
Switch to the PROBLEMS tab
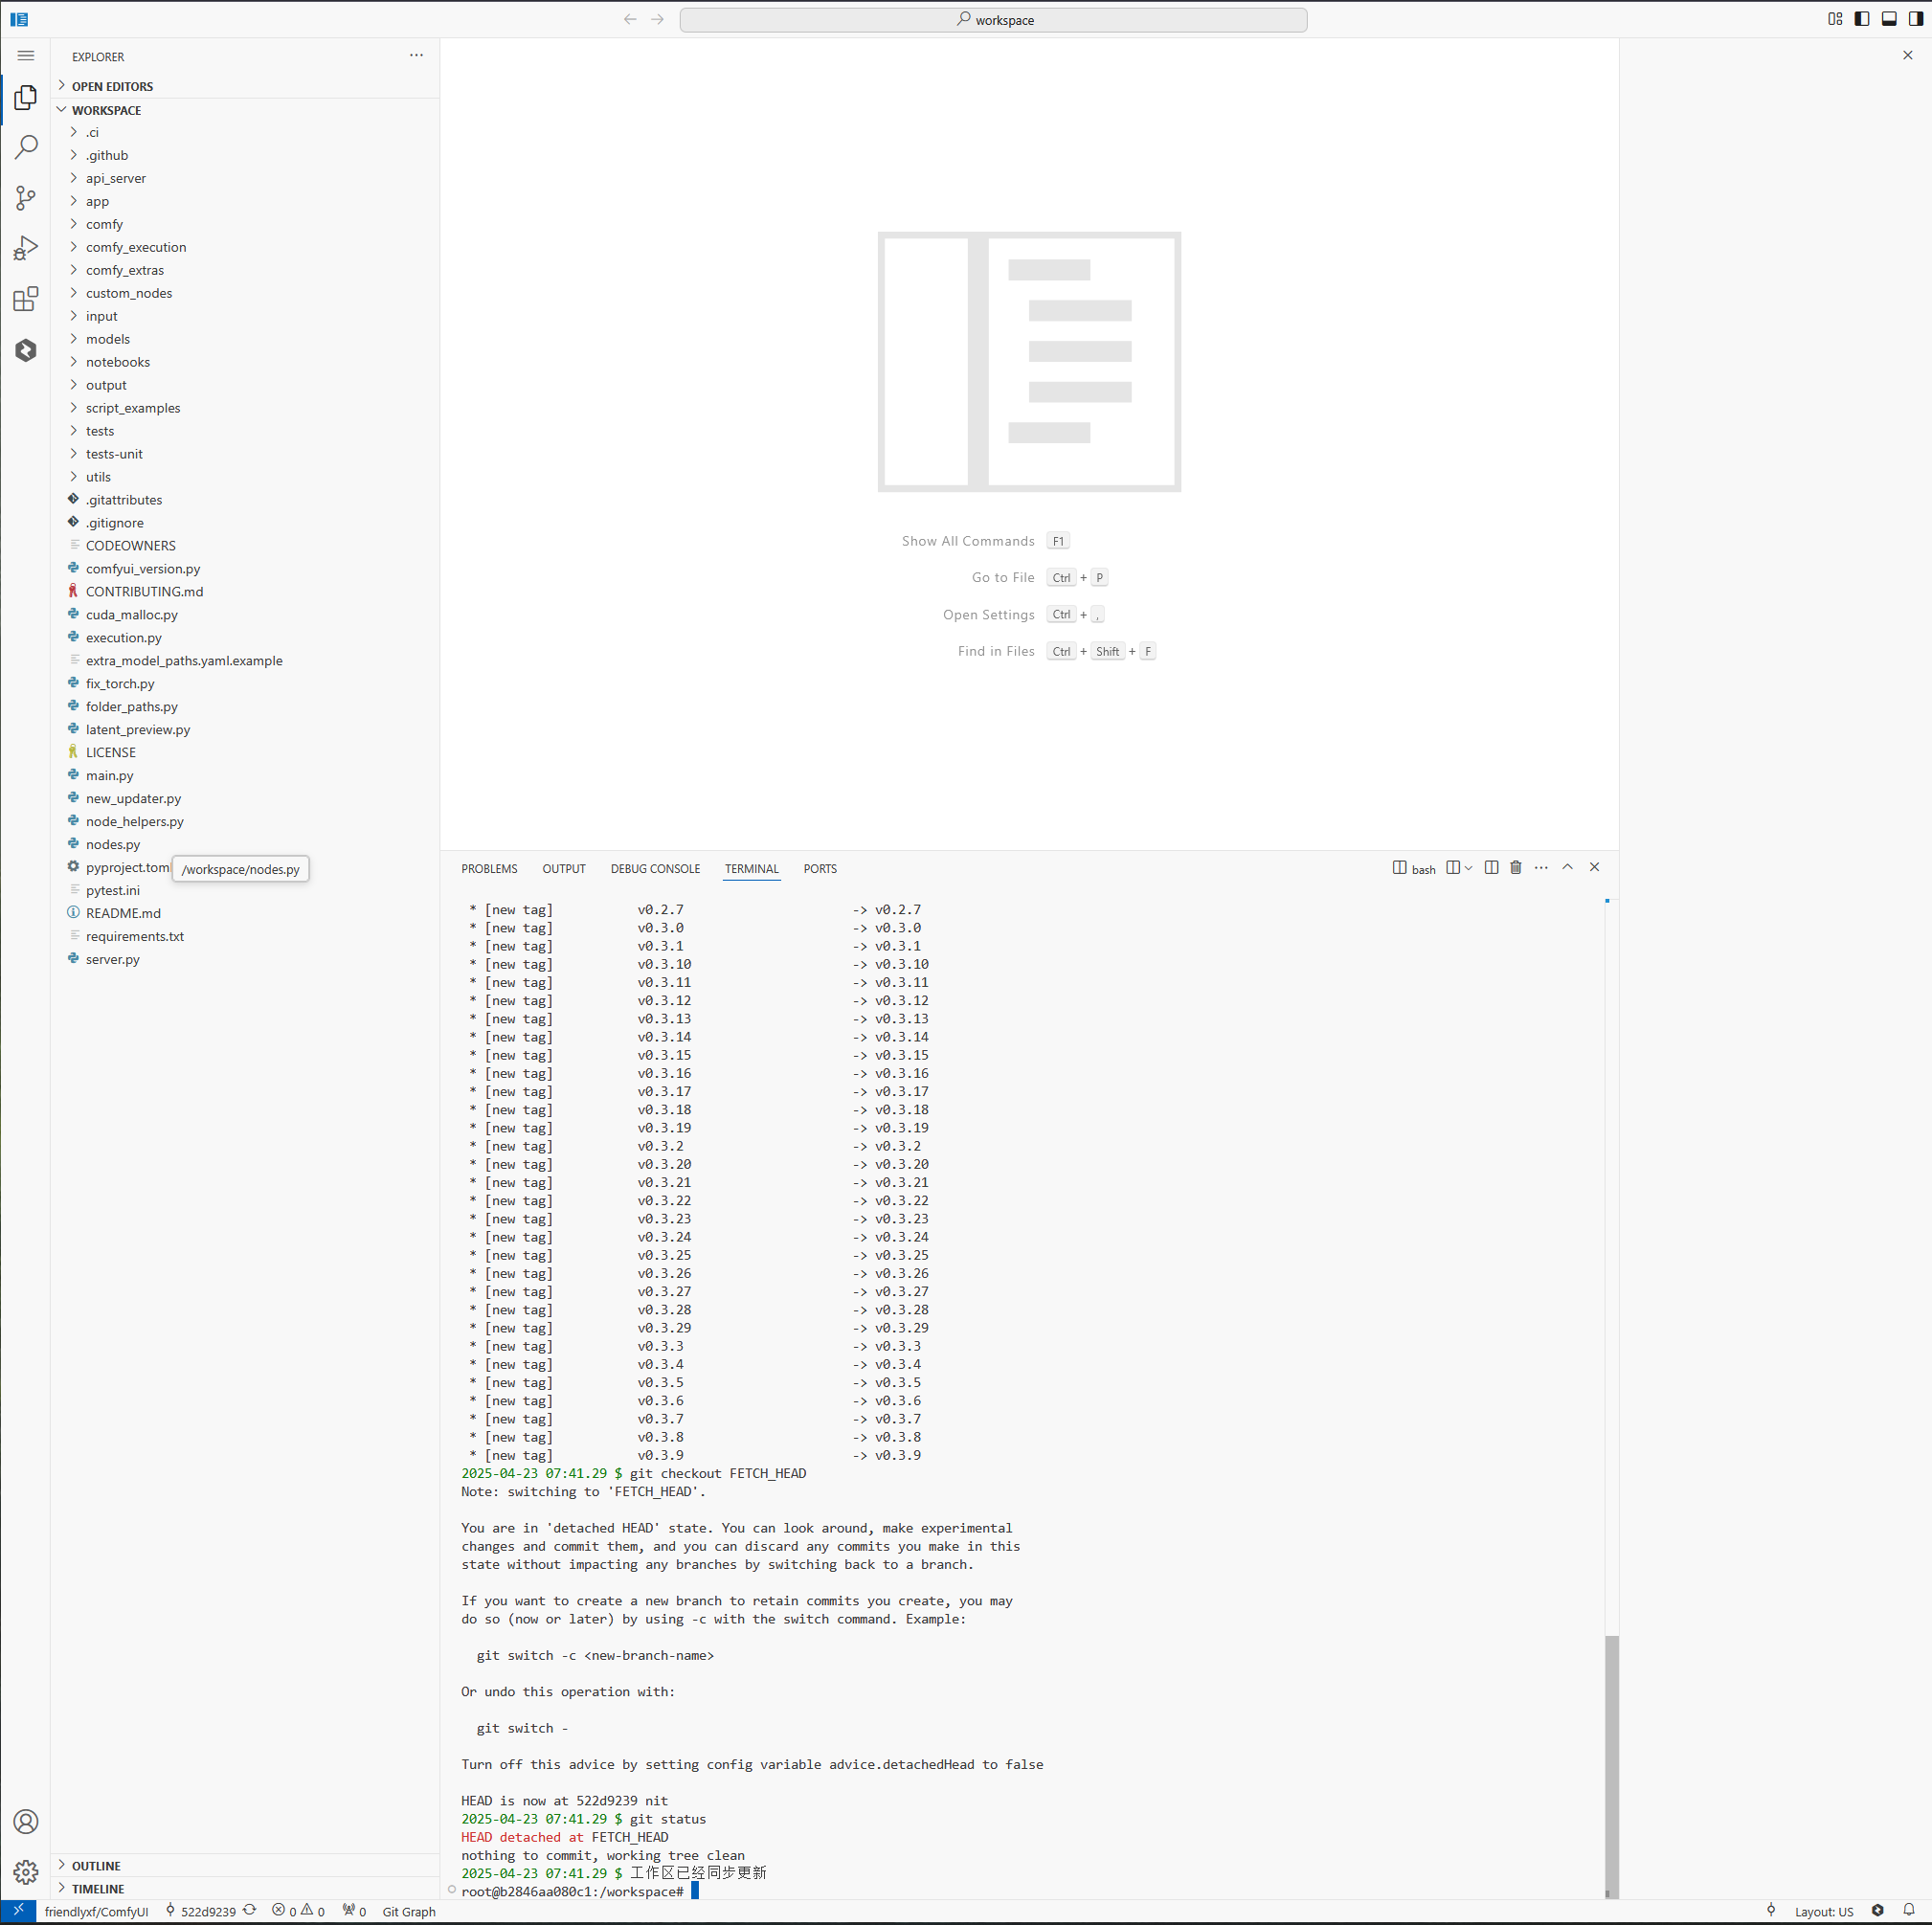(x=489, y=869)
